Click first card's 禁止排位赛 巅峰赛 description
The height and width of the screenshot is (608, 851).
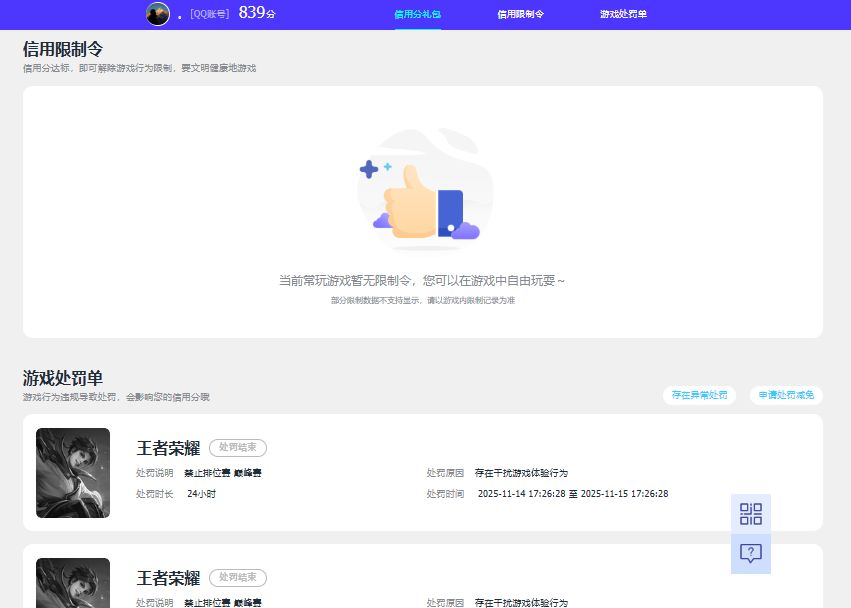pyautogui.click(x=223, y=473)
